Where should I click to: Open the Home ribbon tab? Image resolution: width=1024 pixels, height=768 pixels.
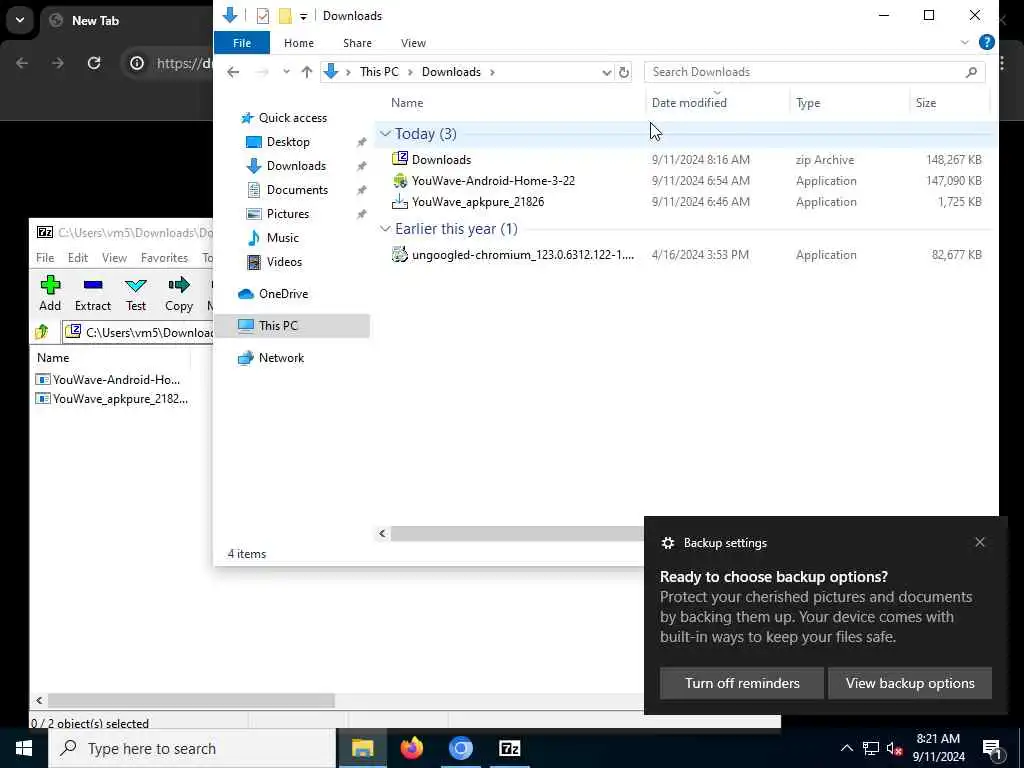pos(298,42)
